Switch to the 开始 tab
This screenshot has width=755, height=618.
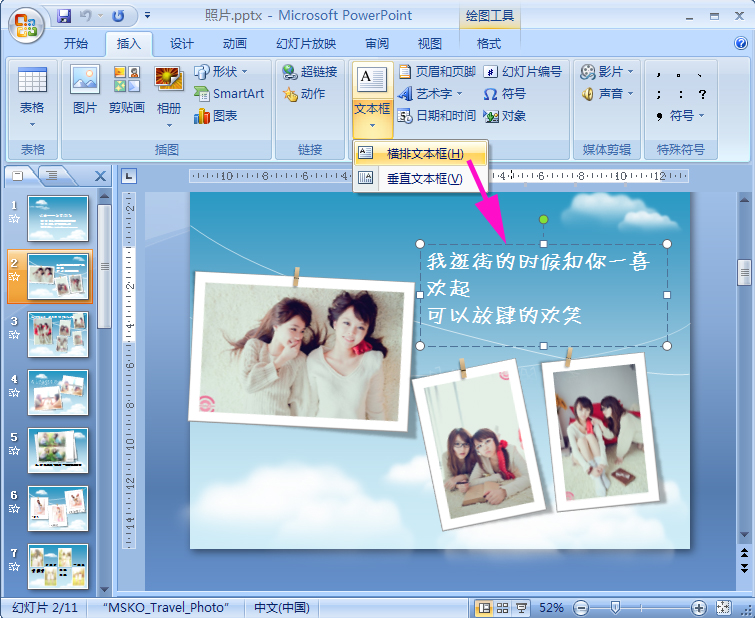[76, 44]
